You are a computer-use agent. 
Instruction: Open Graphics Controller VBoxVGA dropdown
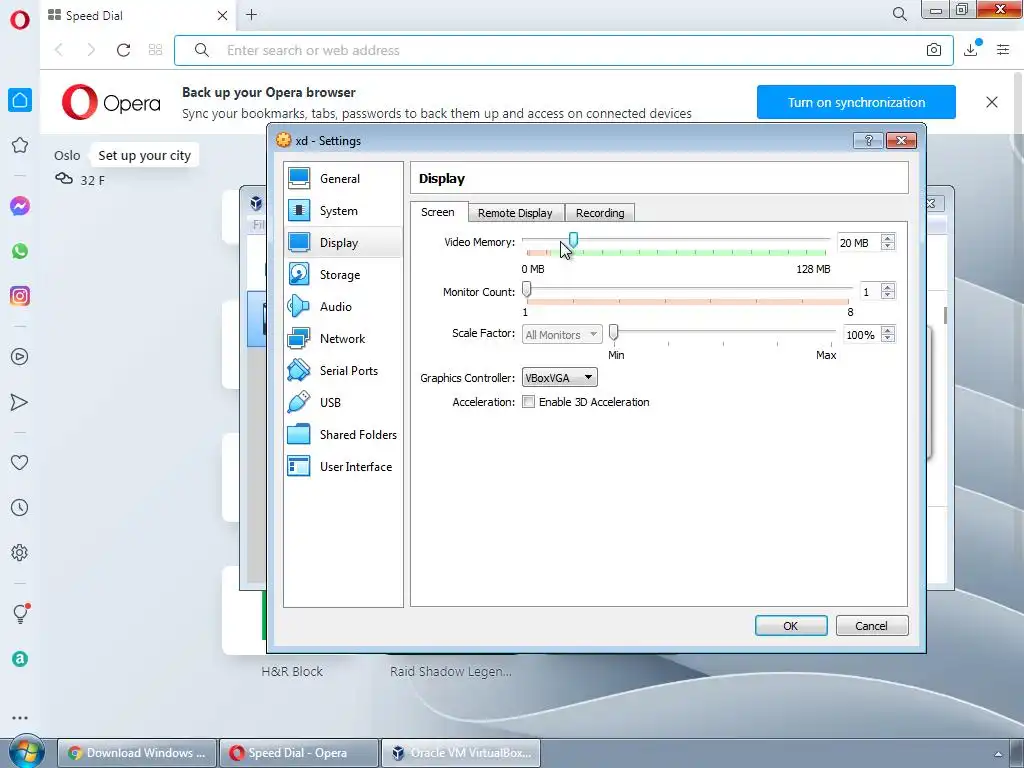(x=560, y=377)
